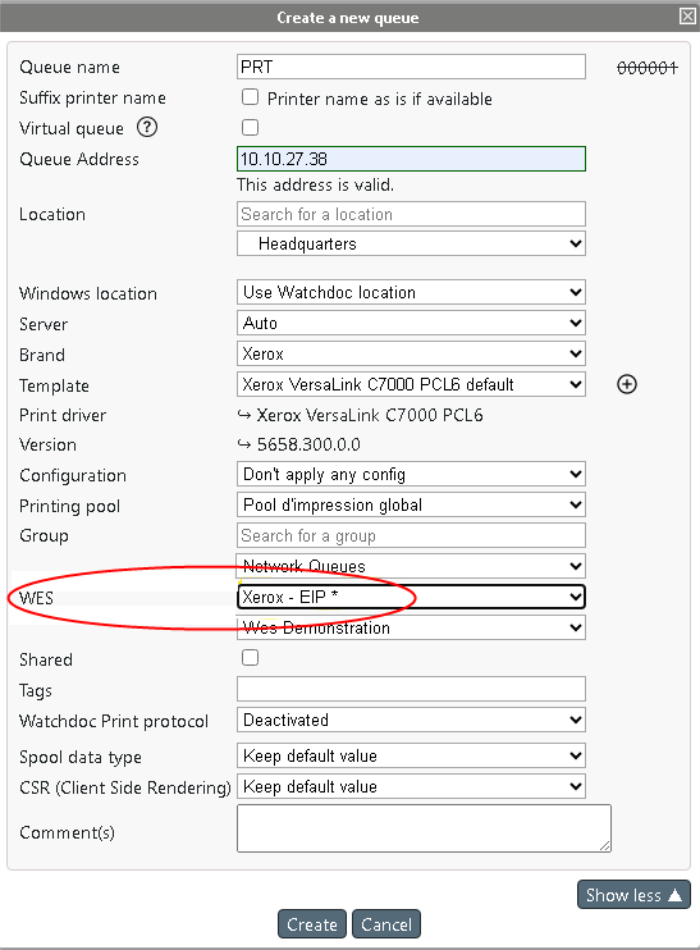Focus the Queue Address input field
This screenshot has height=950, width=700.
411,159
